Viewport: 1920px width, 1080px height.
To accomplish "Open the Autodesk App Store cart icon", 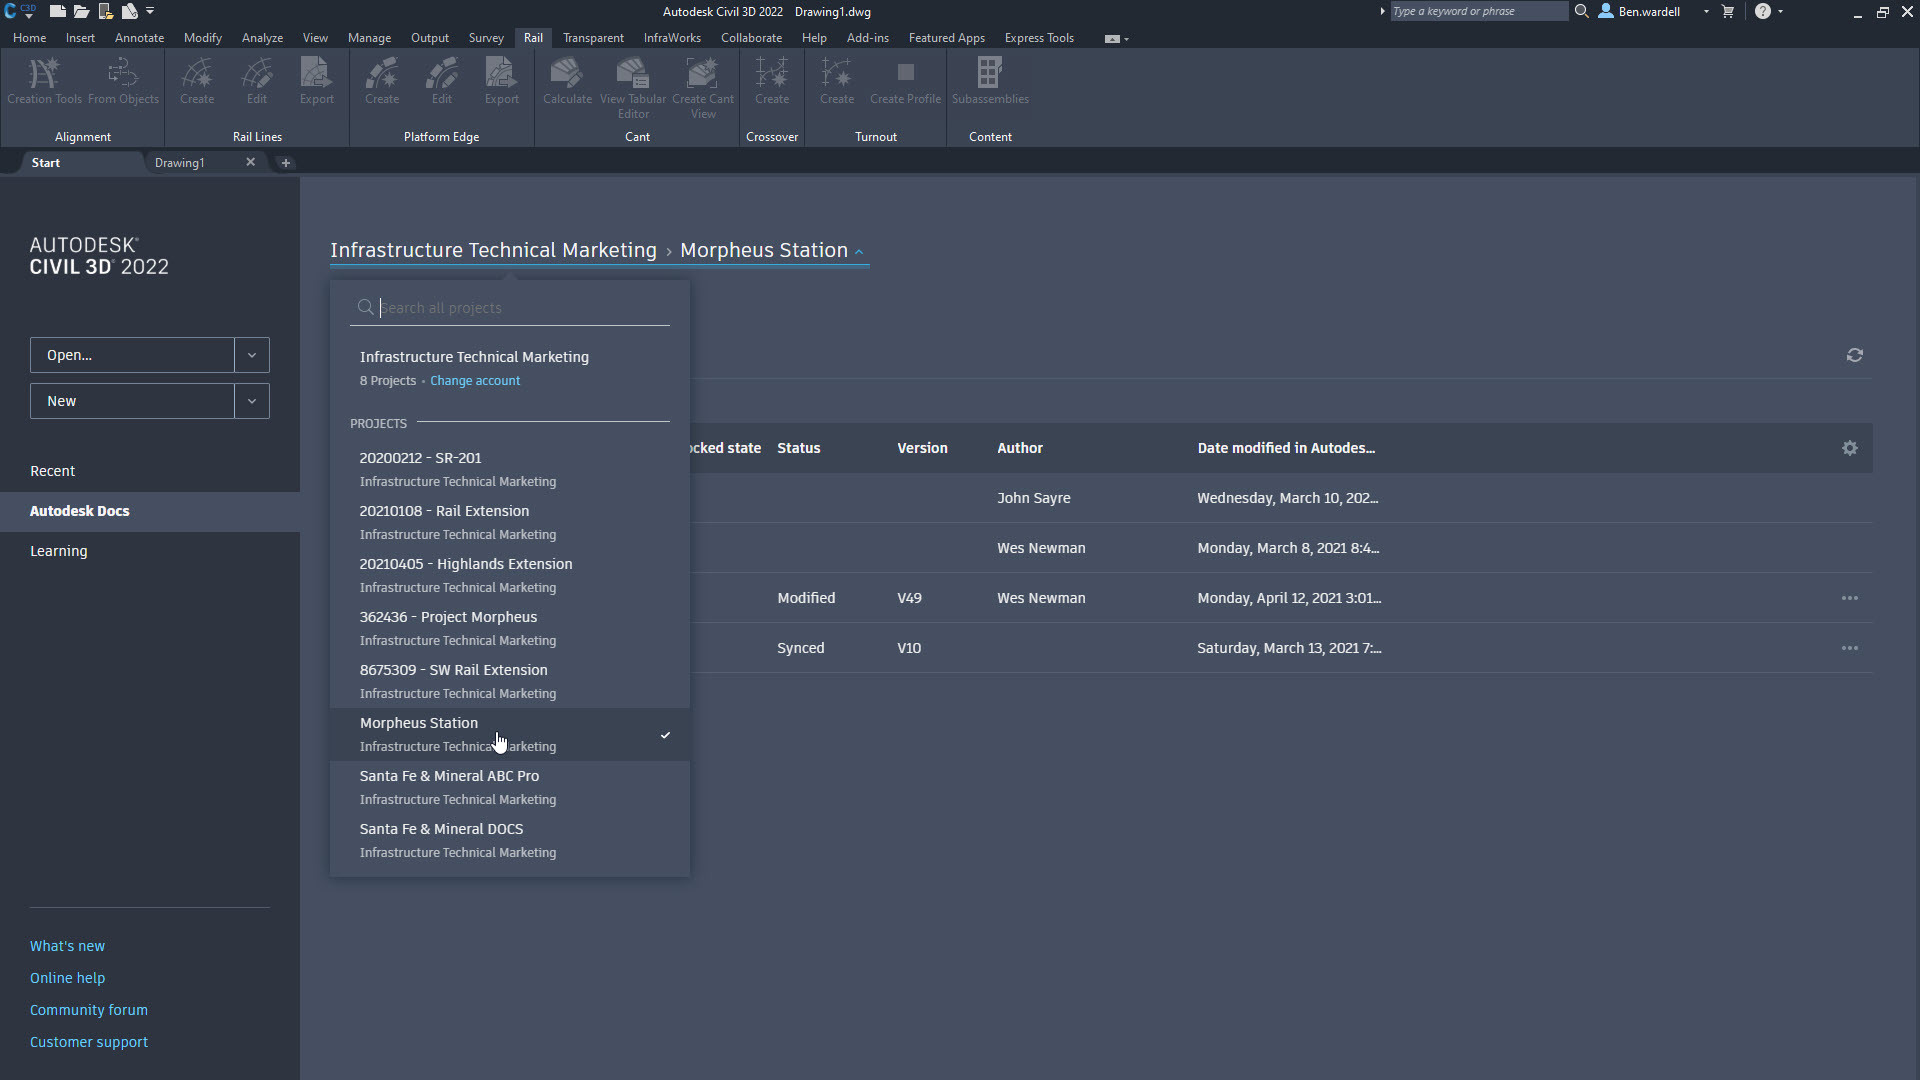I will [x=1727, y=11].
